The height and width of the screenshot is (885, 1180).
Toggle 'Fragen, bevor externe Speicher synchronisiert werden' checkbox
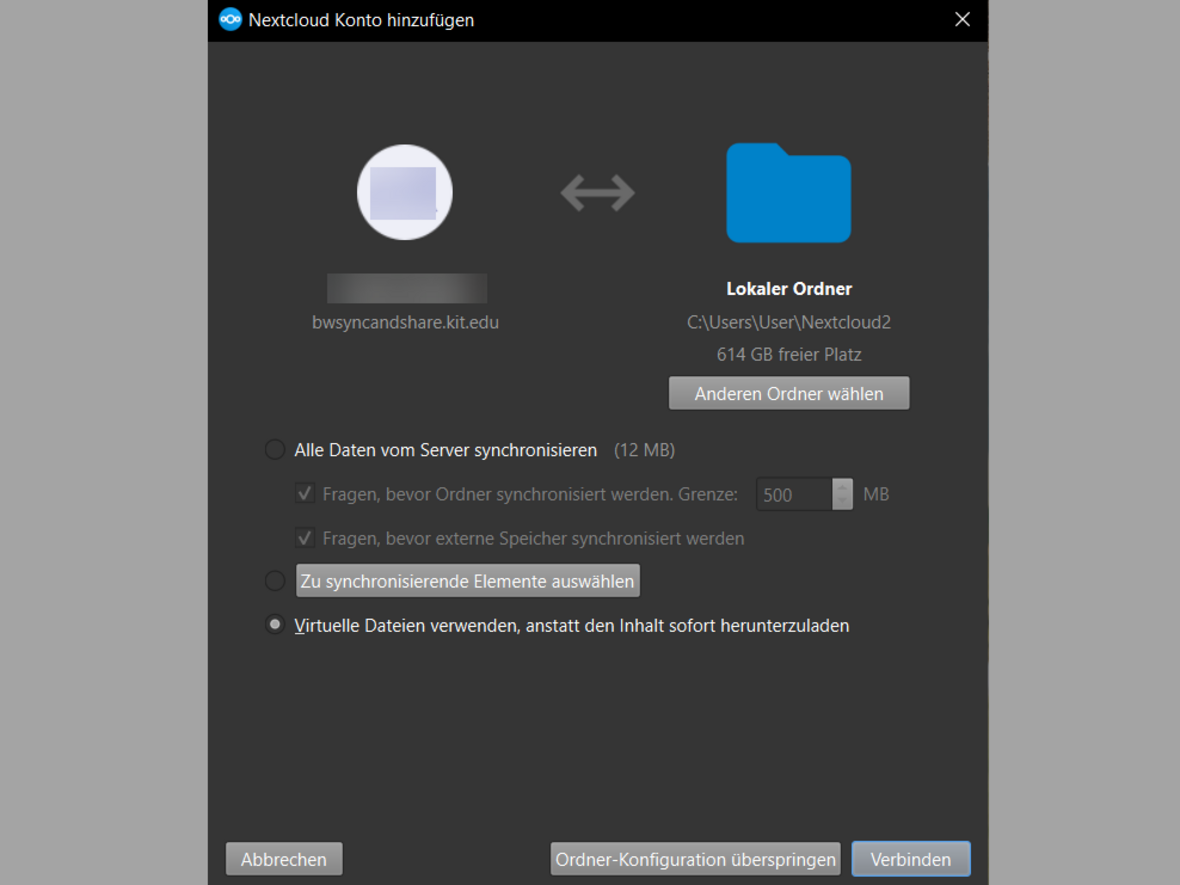tap(305, 538)
